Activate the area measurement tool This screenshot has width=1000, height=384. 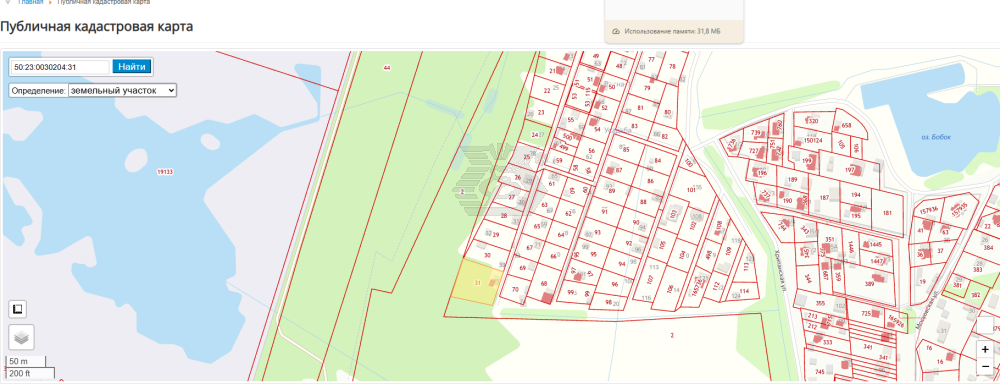coord(17,309)
